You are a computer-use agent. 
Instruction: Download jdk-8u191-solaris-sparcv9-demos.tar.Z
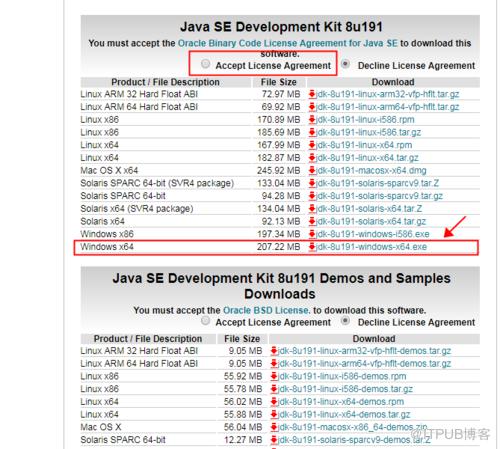point(354,440)
